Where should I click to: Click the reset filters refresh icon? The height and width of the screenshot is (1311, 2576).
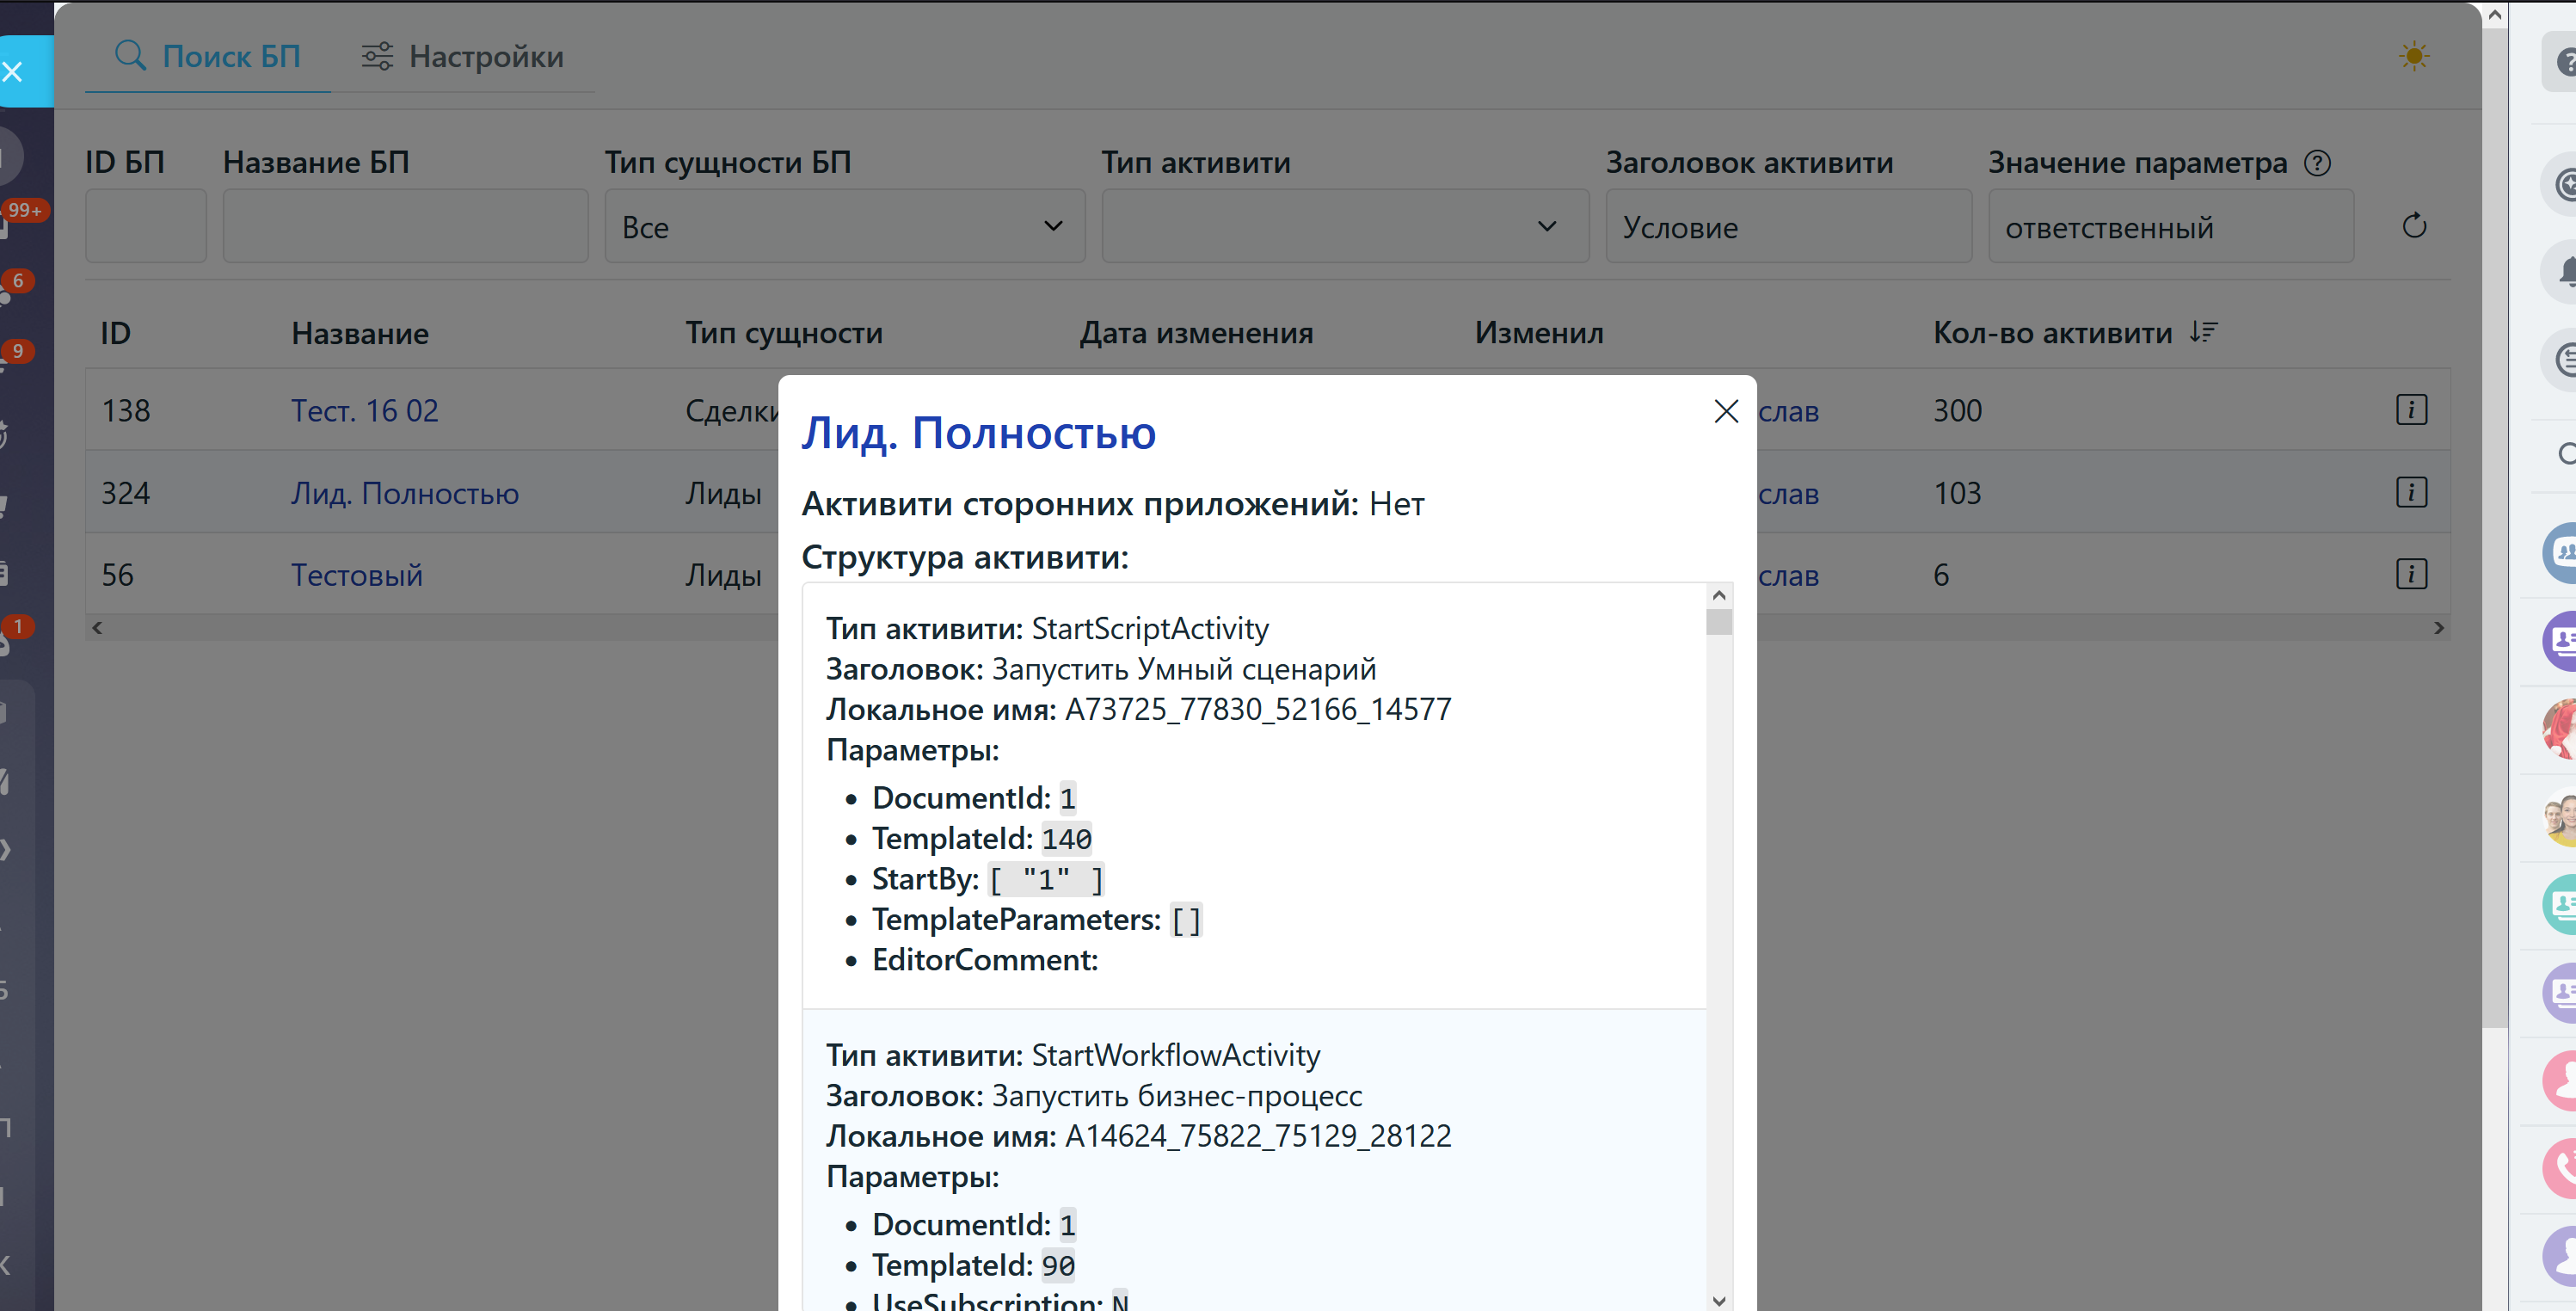tap(2413, 226)
